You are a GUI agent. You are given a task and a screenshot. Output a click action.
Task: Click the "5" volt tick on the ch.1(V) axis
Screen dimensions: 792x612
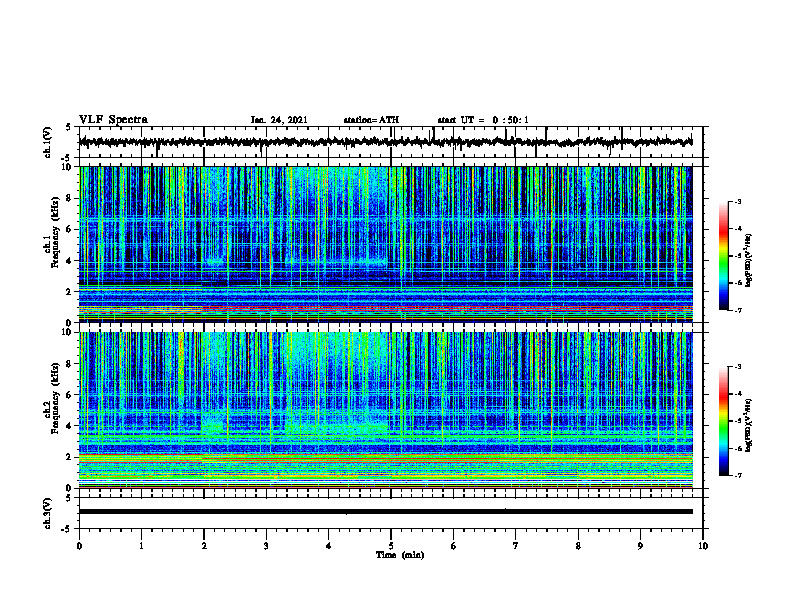click(x=69, y=128)
